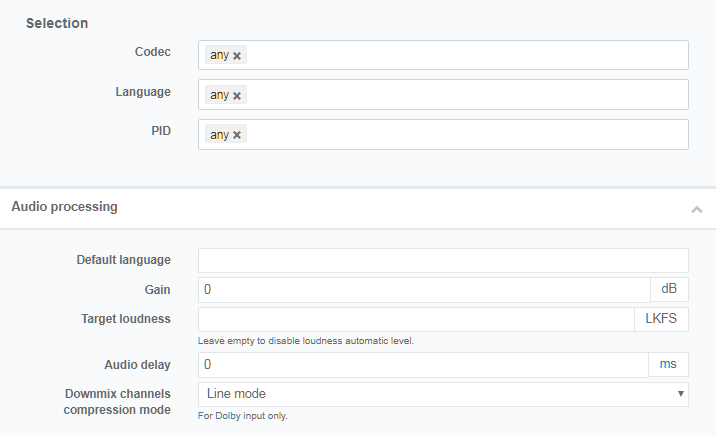Click the Audio processing section title
The height and width of the screenshot is (435, 716).
[x=64, y=207]
